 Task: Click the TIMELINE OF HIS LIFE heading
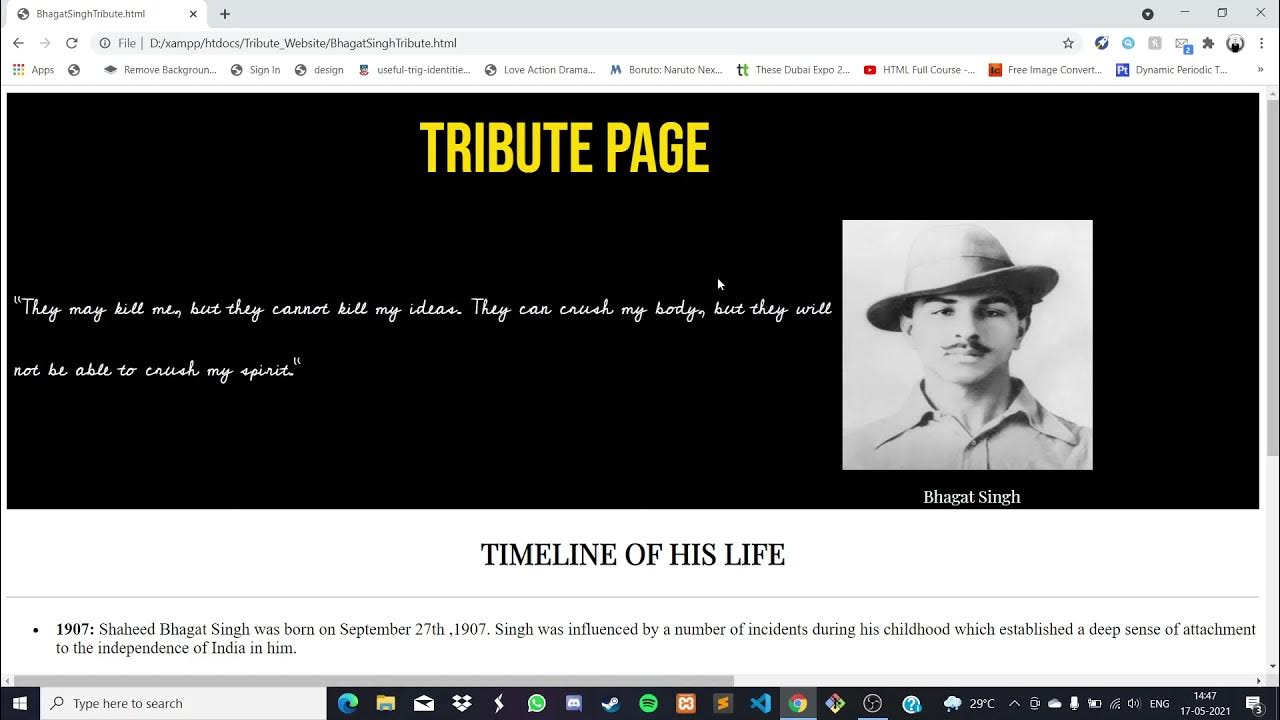click(x=633, y=555)
